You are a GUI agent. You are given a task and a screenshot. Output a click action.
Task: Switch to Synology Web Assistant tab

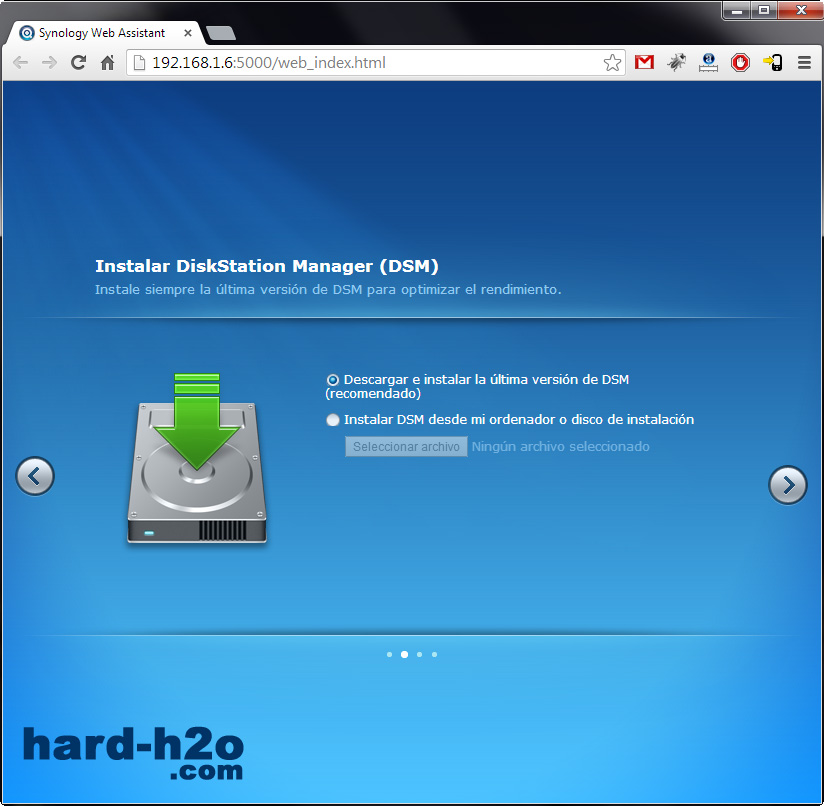click(102, 33)
